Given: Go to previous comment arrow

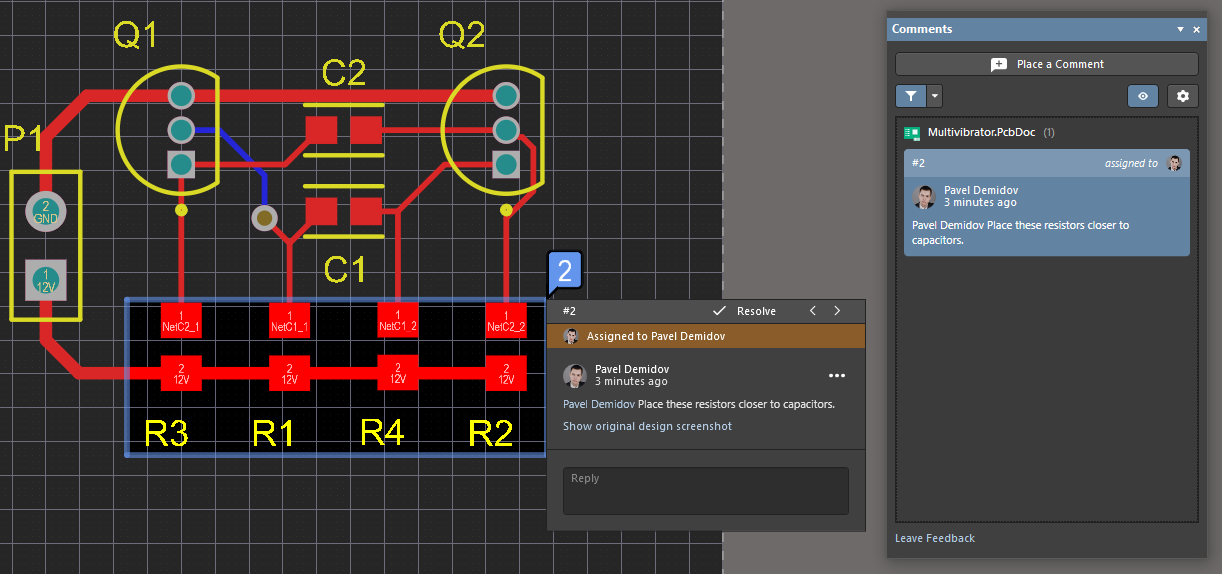Looking at the screenshot, I should (x=813, y=311).
